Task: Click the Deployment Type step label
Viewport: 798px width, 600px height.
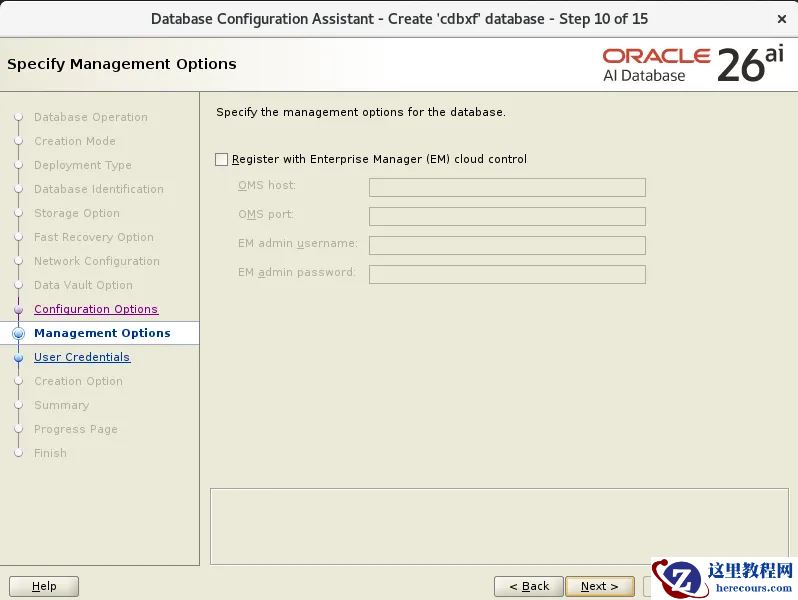Action: coord(83,165)
